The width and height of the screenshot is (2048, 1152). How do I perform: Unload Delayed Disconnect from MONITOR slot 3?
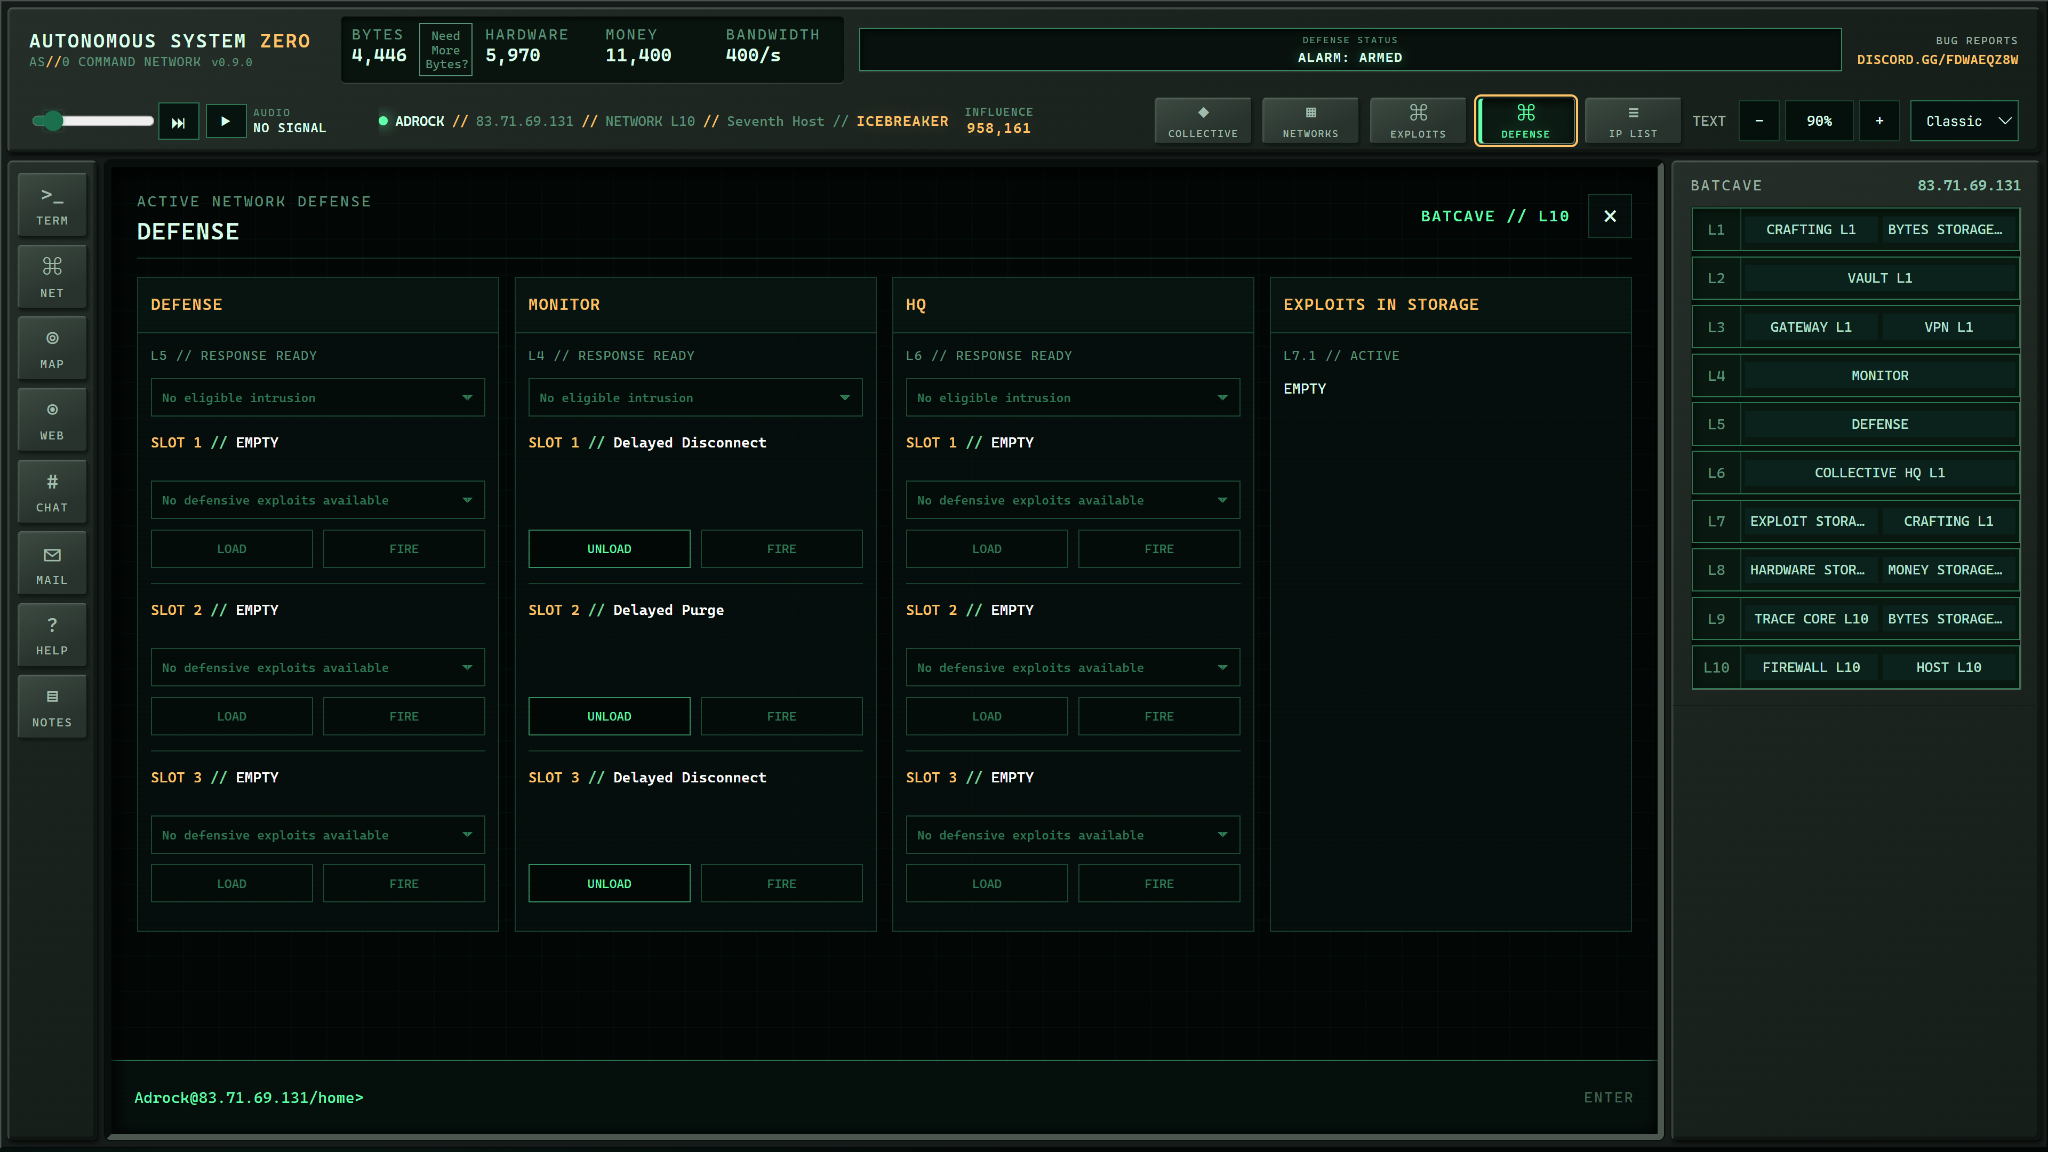click(x=609, y=884)
